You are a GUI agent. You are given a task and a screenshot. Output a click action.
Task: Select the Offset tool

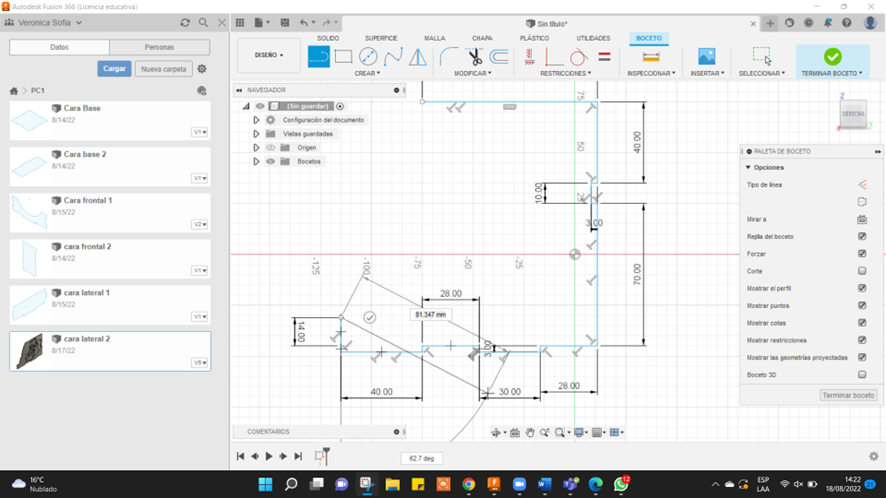coord(499,57)
